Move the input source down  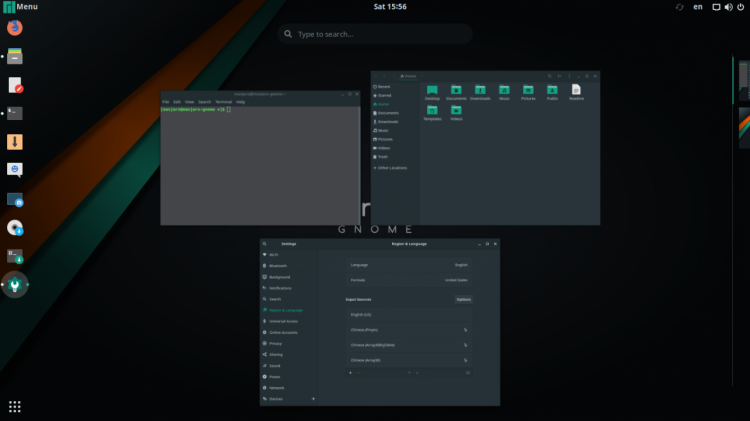tap(417, 373)
